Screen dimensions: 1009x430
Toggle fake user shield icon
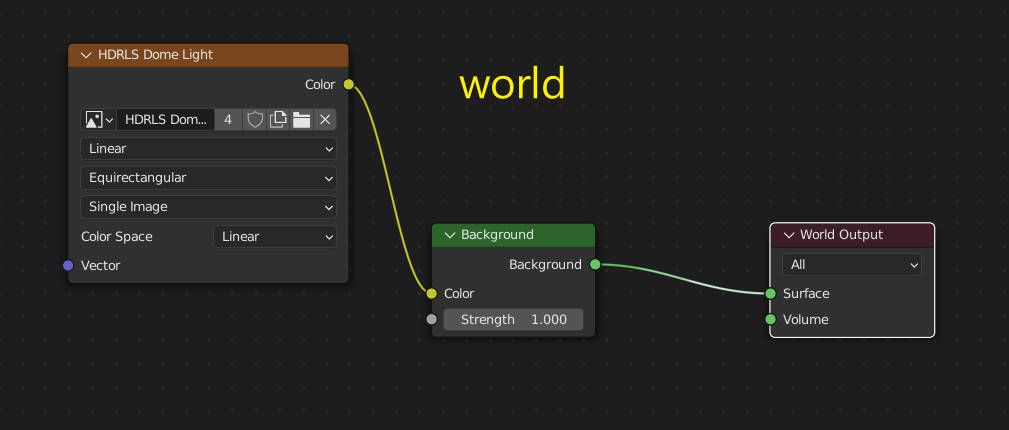click(x=255, y=120)
